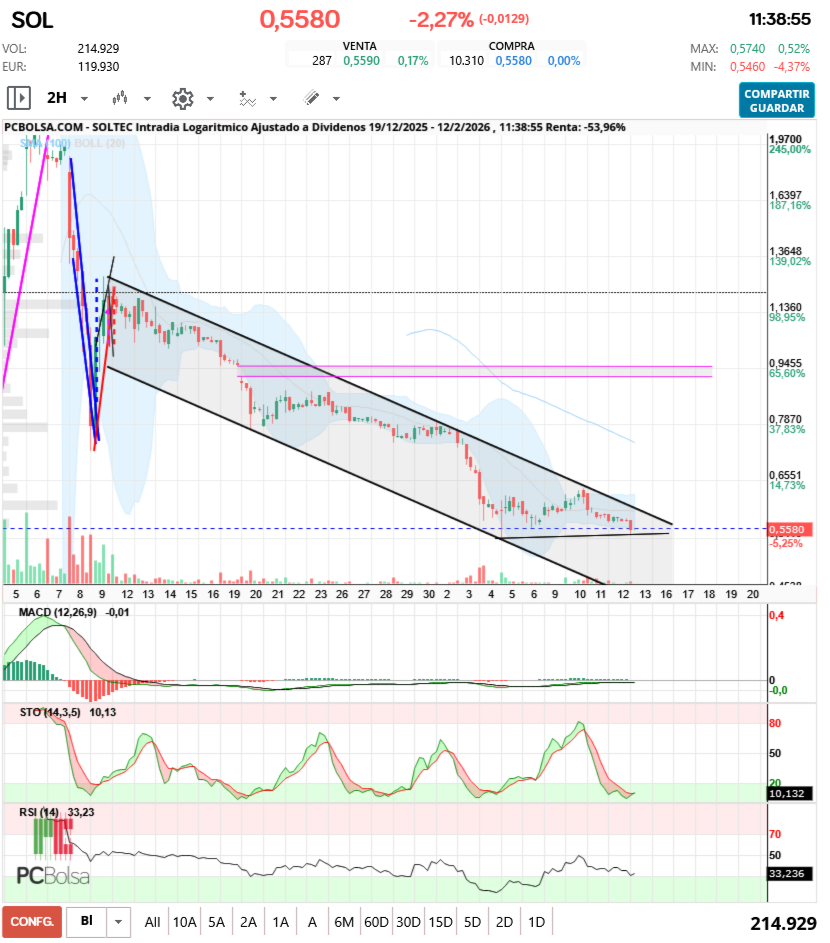Viewport: 830px width, 943px height.
Task: Open the chart type dropdown arrow
Action: pyautogui.click(x=147, y=99)
